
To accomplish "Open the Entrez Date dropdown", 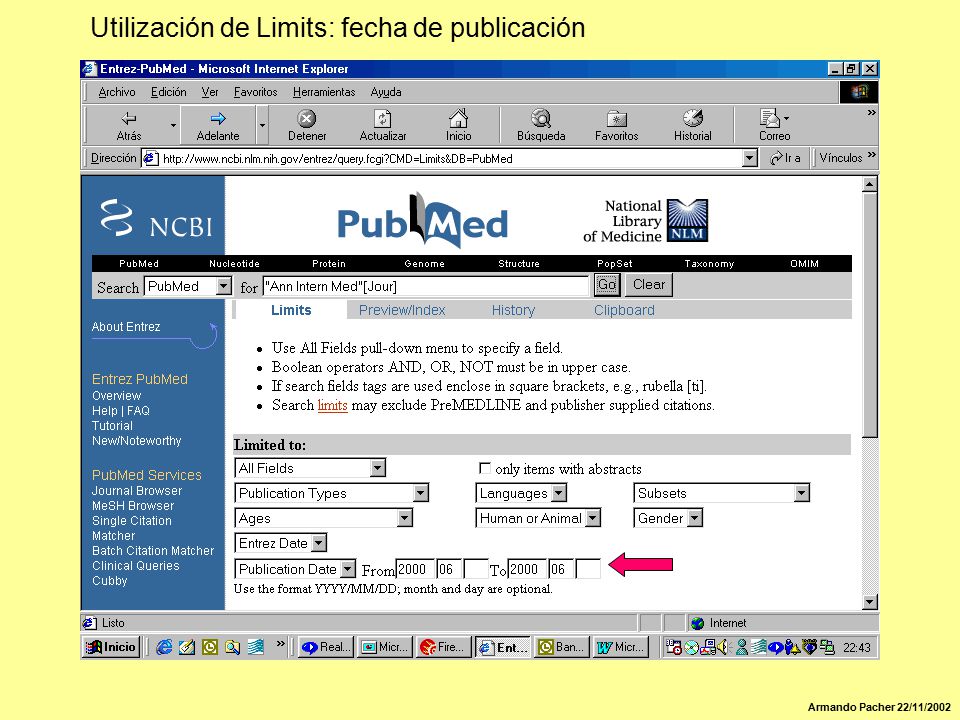I will point(280,543).
